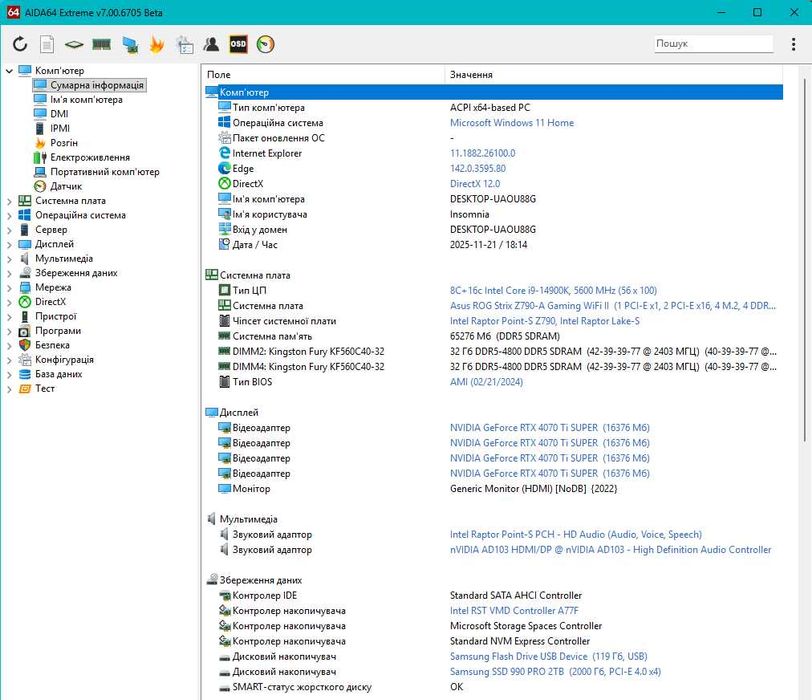Open the Intel Core i9-14900K link

tap(553, 290)
